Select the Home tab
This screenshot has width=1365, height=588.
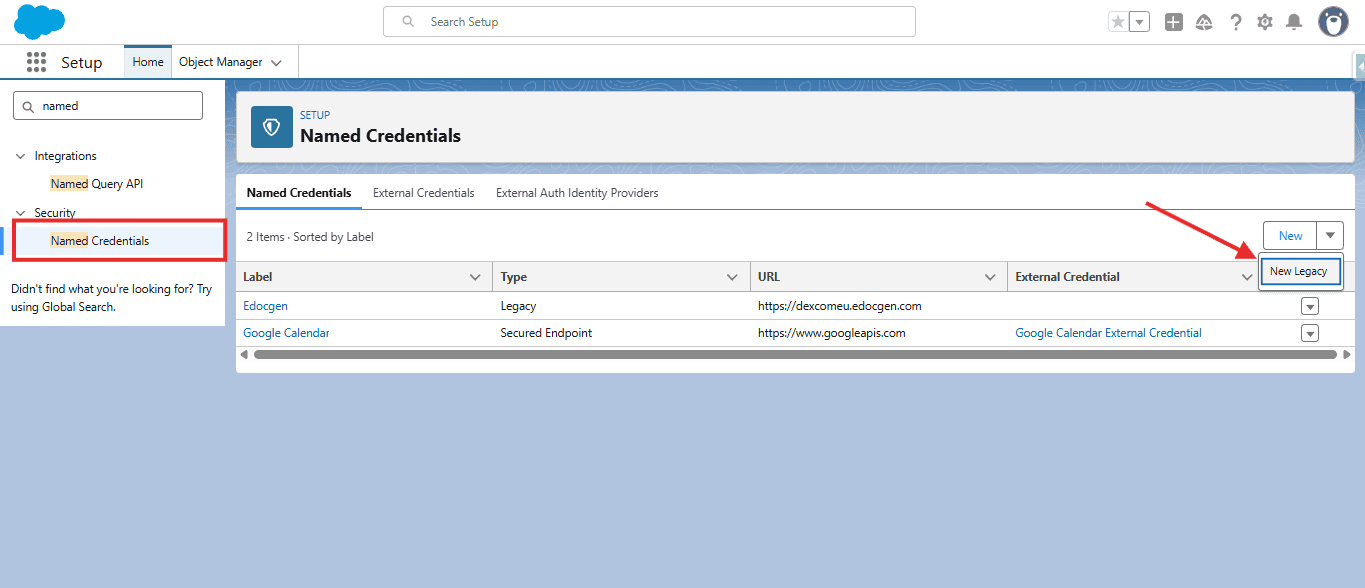click(x=148, y=62)
